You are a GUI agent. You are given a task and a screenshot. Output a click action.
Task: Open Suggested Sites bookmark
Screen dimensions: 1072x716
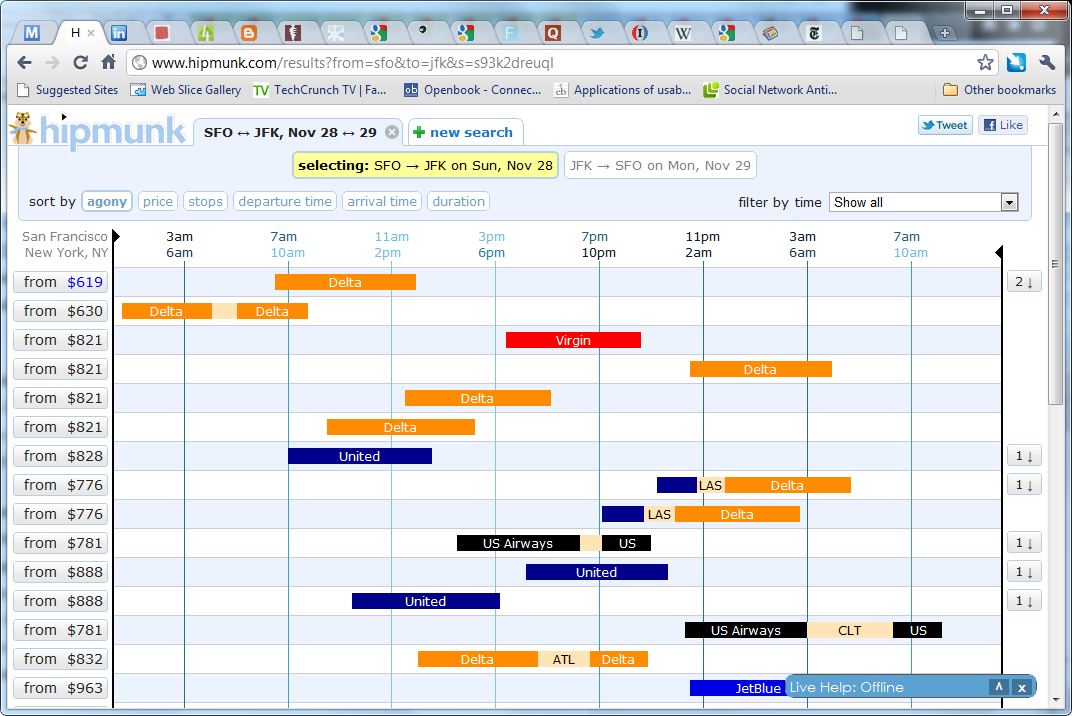tap(67, 90)
